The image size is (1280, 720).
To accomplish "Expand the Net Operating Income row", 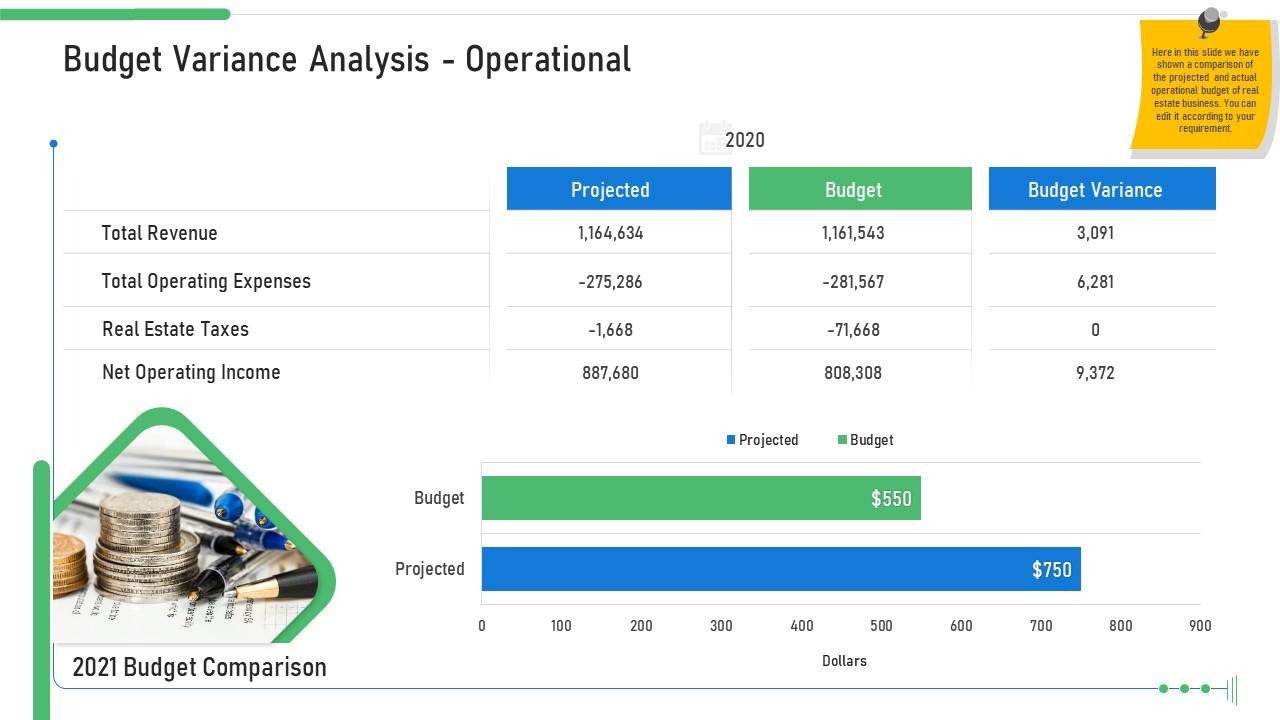I will [190, 372].
